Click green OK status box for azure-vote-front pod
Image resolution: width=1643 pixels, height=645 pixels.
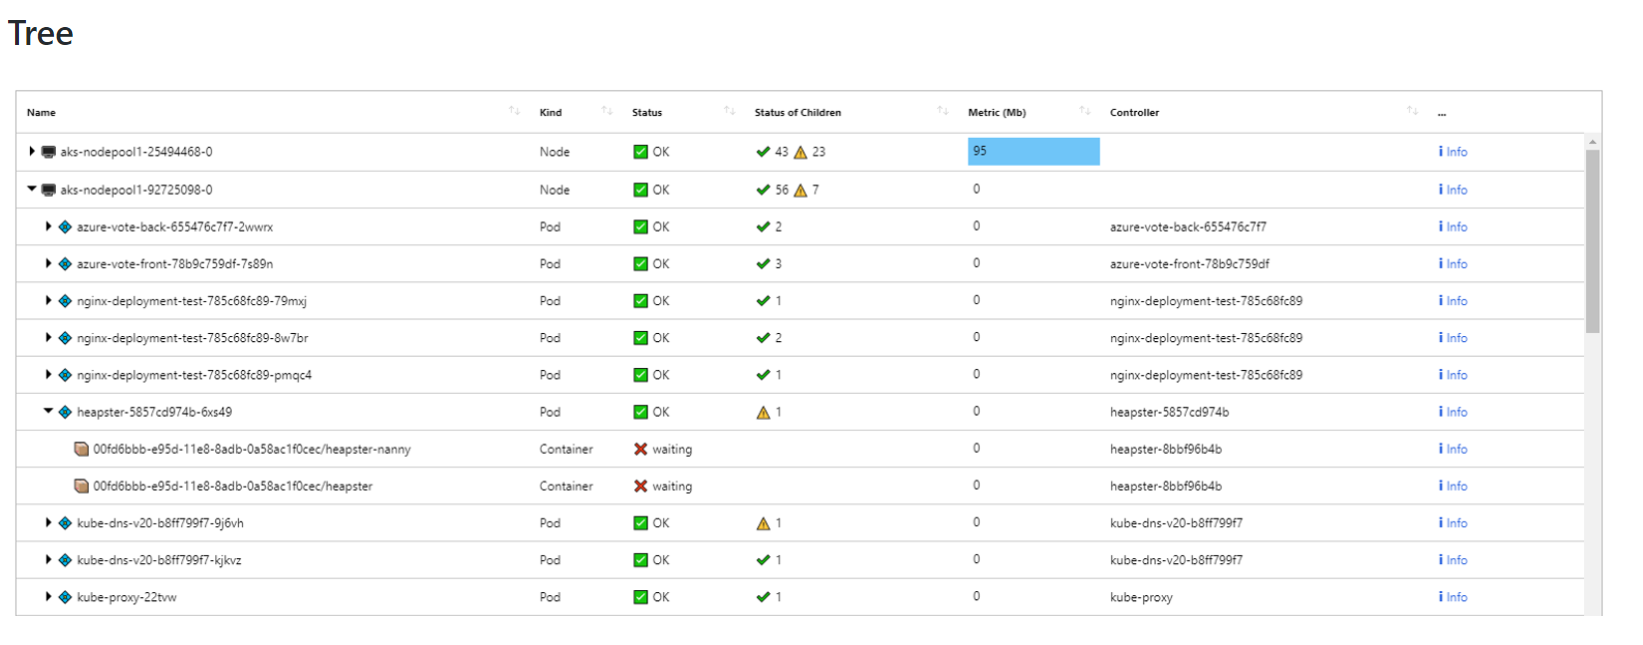(x=640, y=264)
